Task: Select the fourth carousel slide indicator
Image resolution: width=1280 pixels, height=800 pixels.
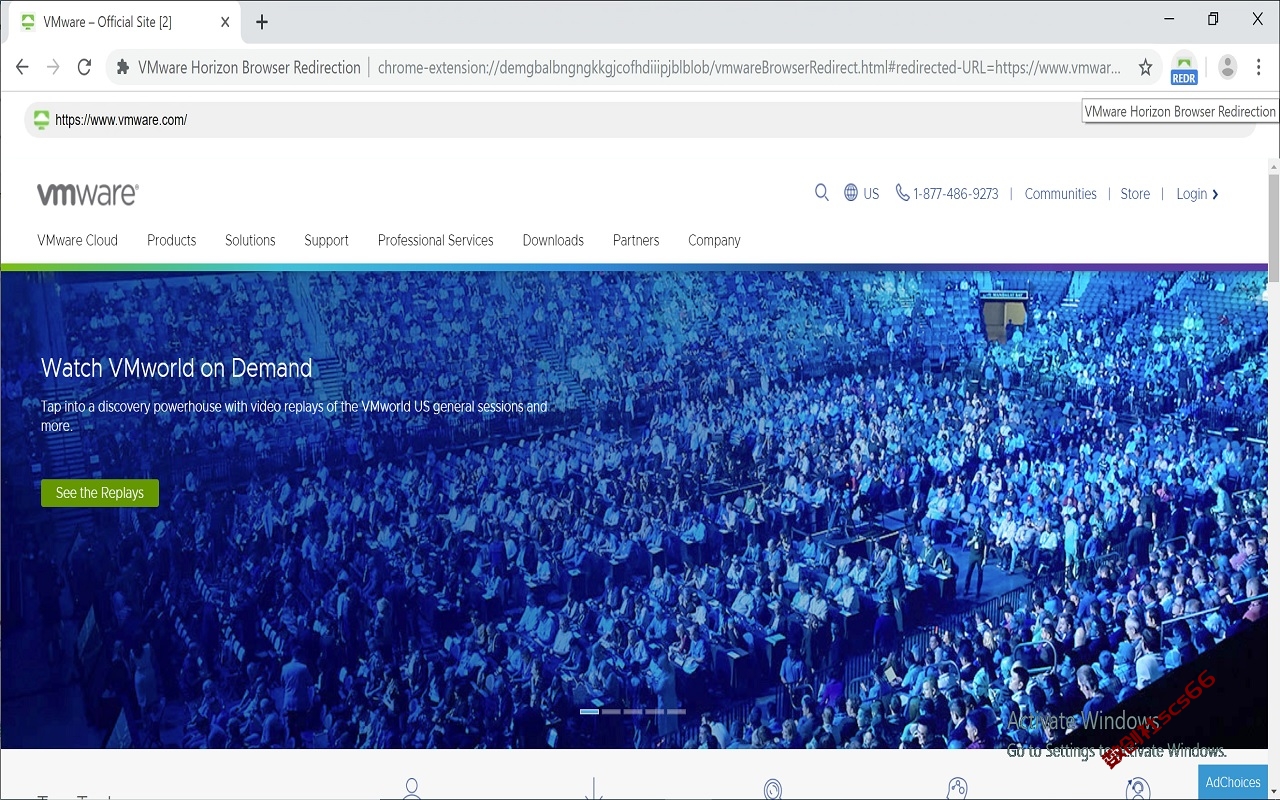Action: point(654,711)
